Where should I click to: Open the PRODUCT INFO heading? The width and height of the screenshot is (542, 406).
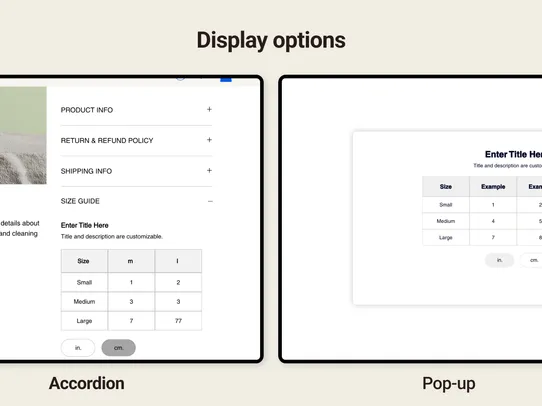87,110
